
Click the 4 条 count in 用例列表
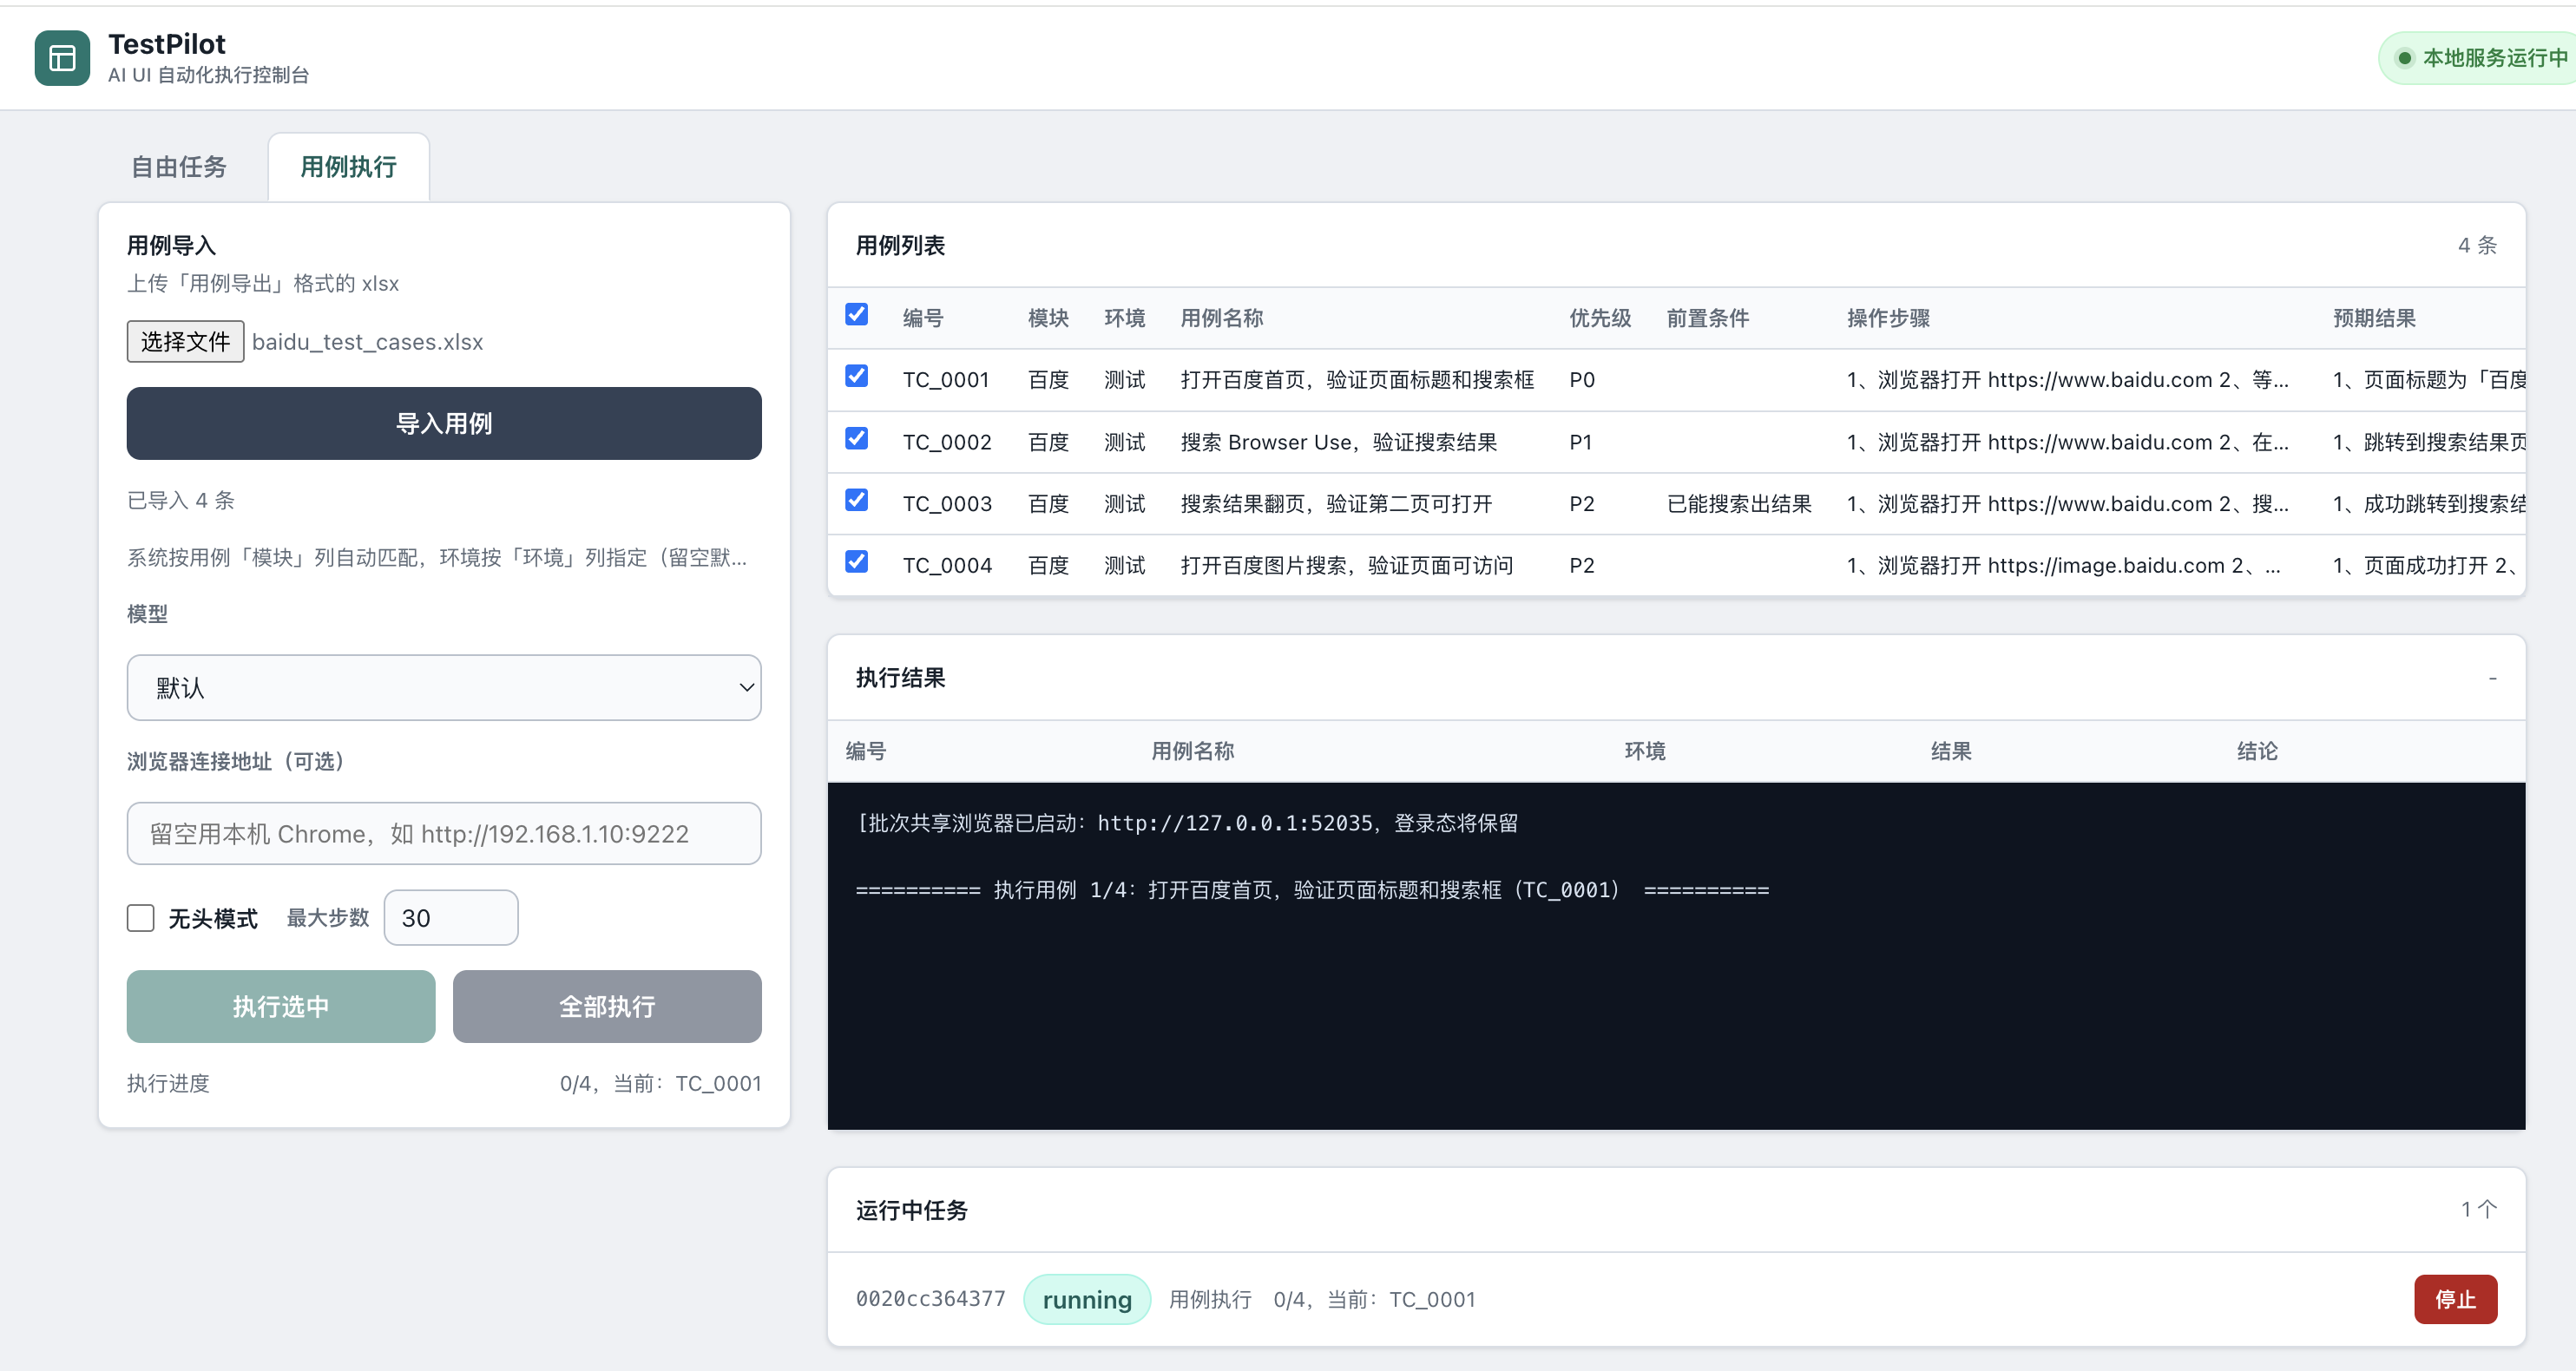point(2477,245)
